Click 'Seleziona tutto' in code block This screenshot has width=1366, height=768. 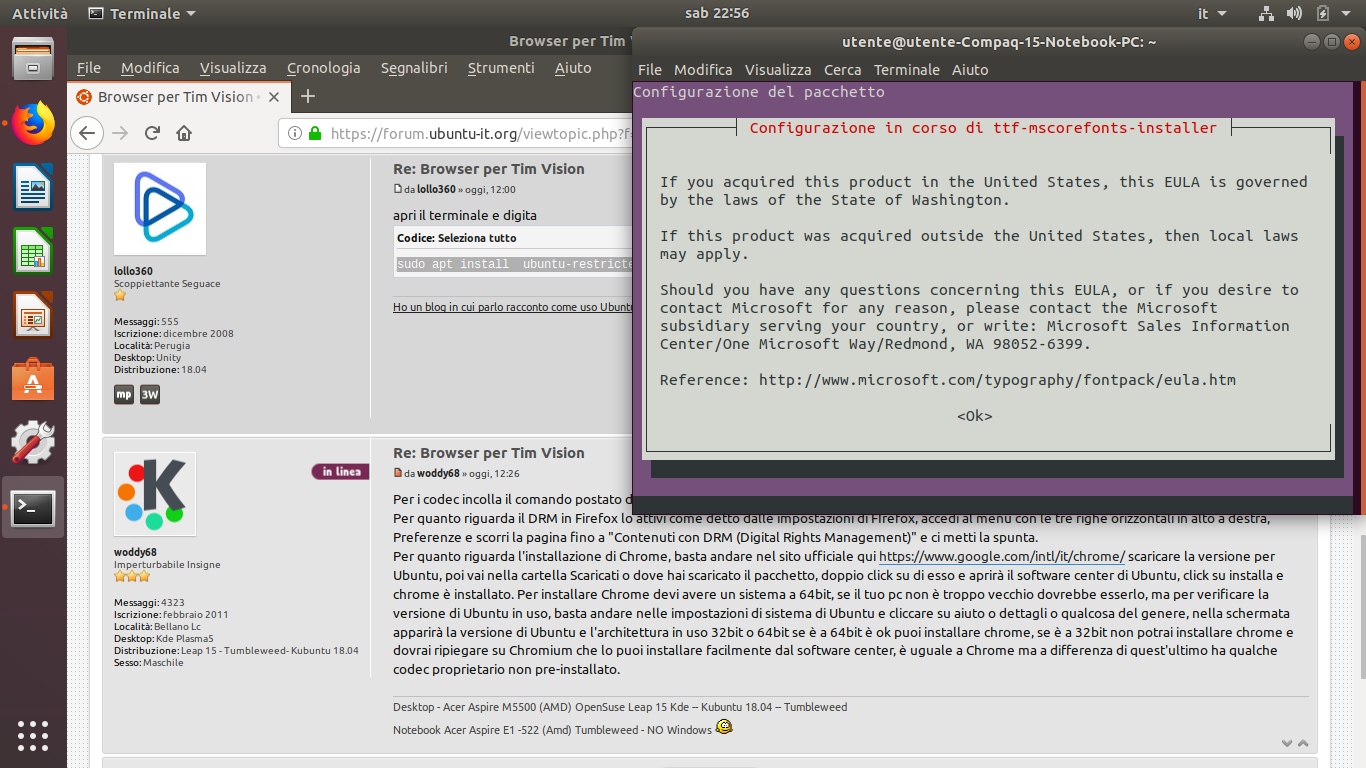pyautogui.click(x=478, y=238)
